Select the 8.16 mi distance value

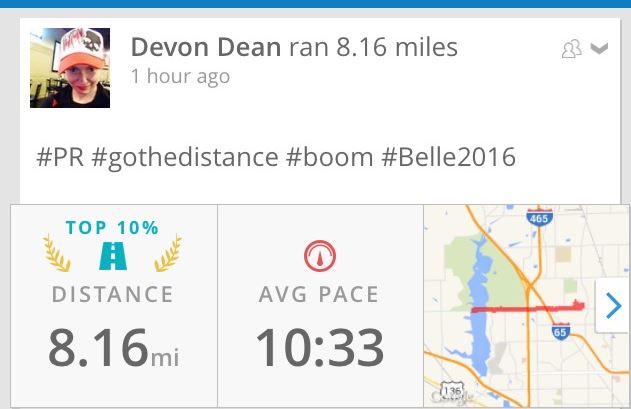tap(113, 347)
